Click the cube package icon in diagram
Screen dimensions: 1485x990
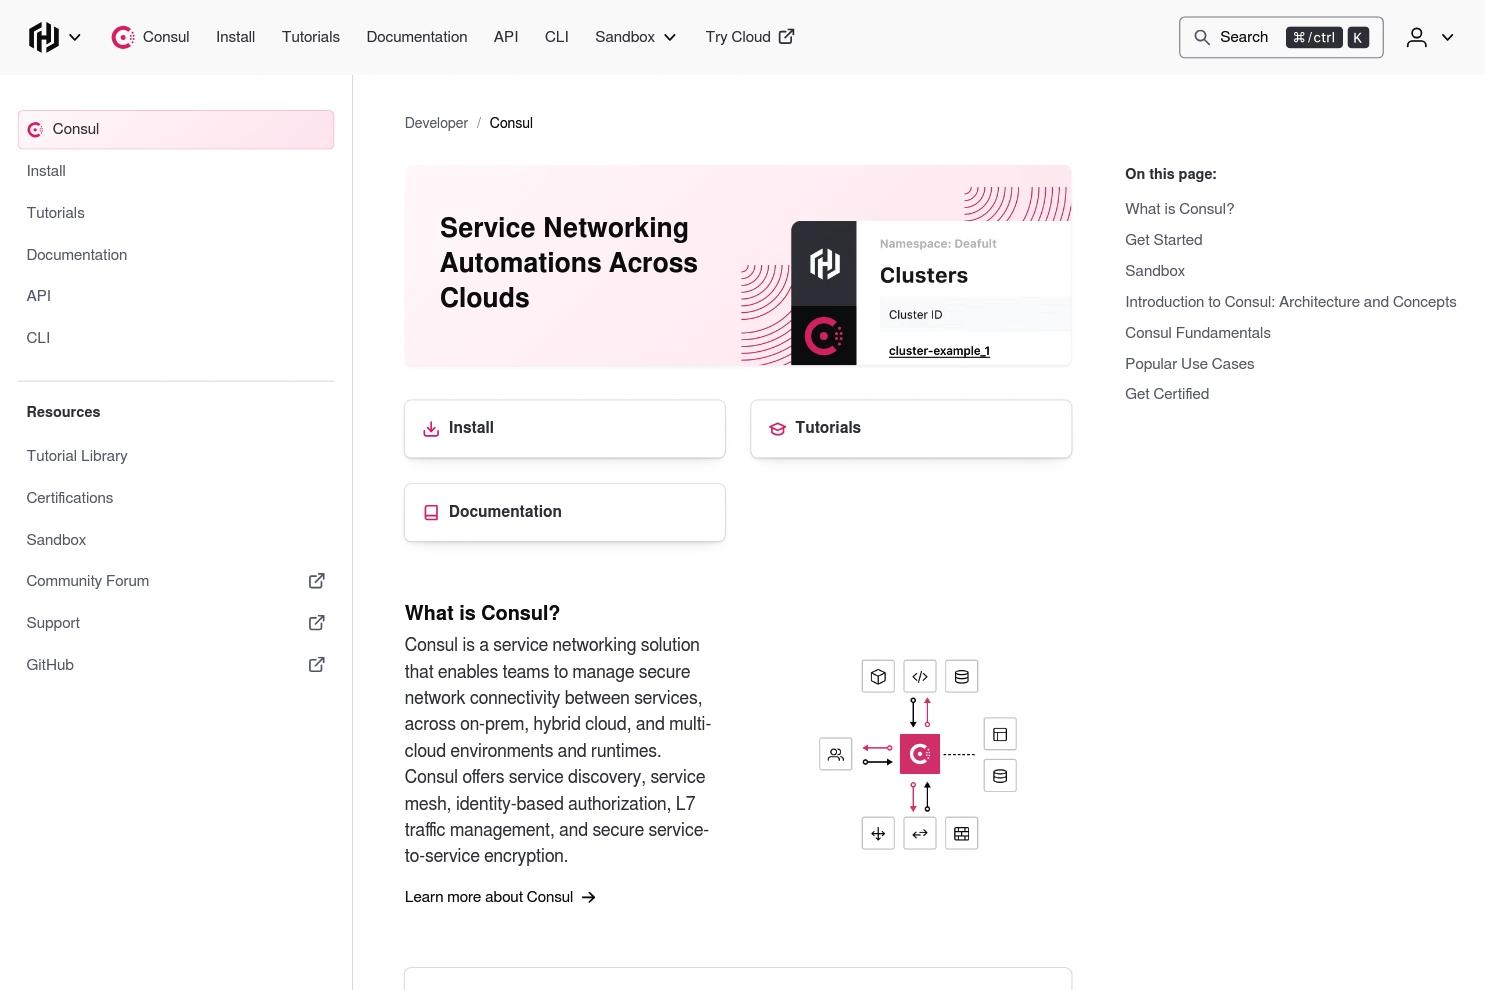878,677
